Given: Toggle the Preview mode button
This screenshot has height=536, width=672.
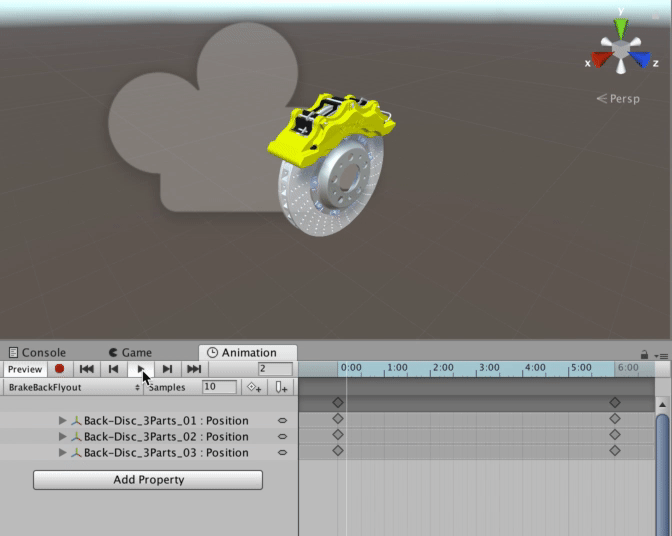Looking at the screenshot, I should pyautogui.click(x=25, y=369).
